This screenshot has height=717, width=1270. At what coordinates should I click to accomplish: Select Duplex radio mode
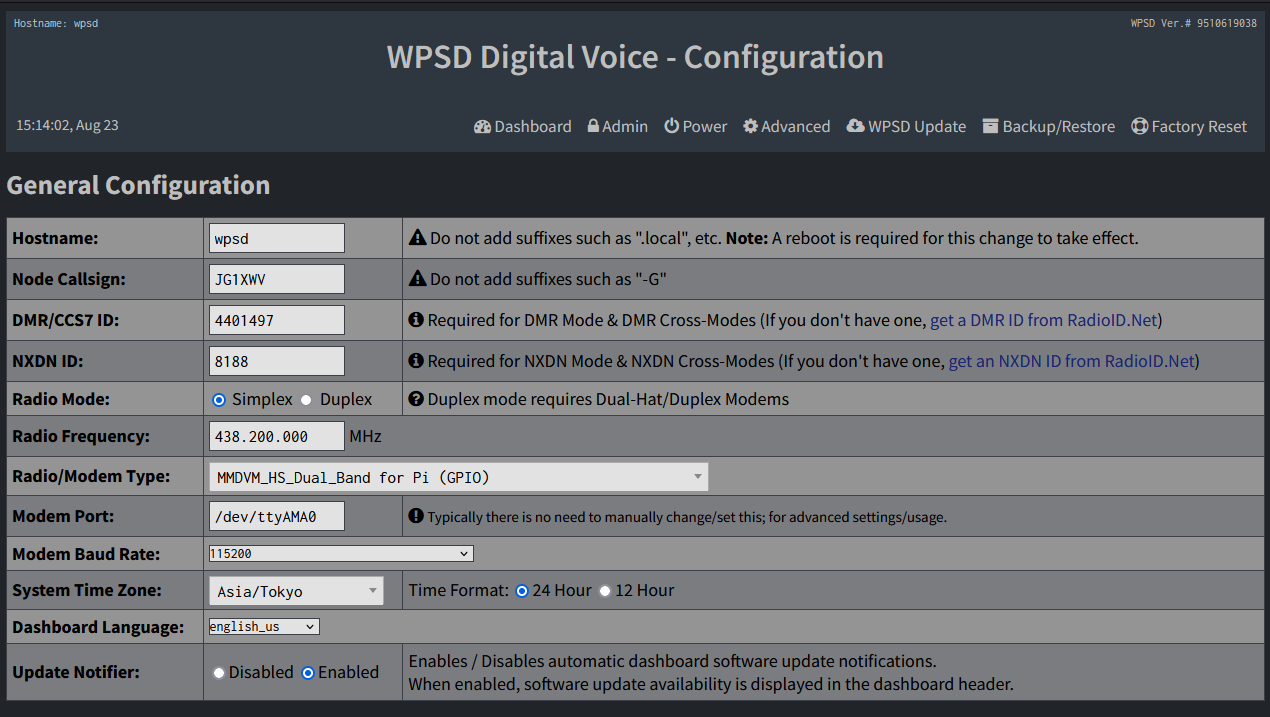point(307,400)
